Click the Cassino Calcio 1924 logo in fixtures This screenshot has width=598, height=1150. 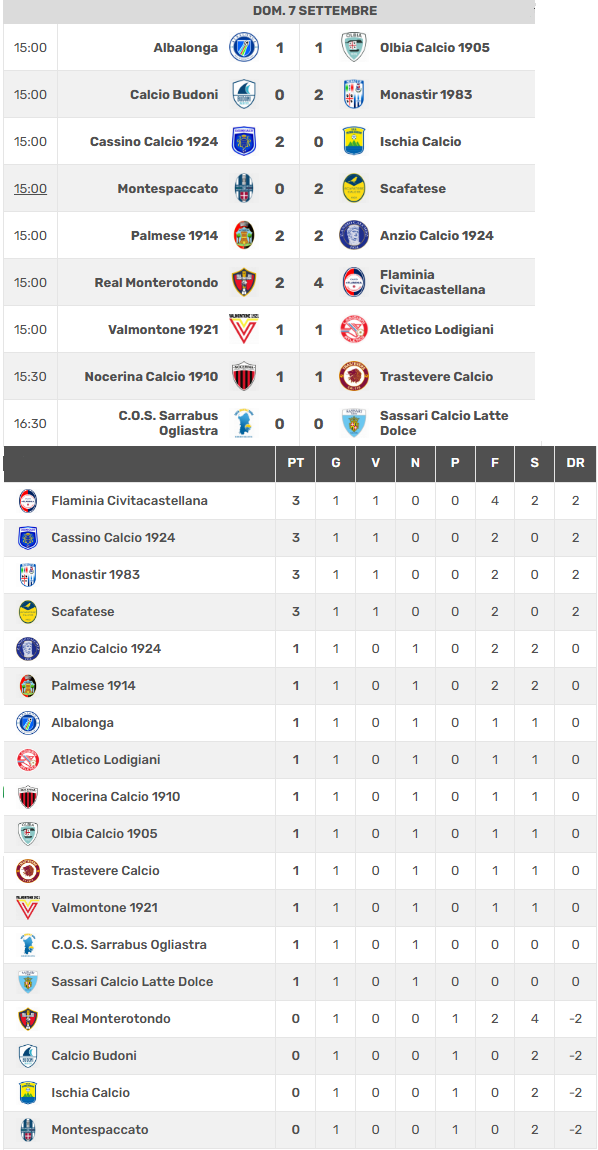point(244,142)
